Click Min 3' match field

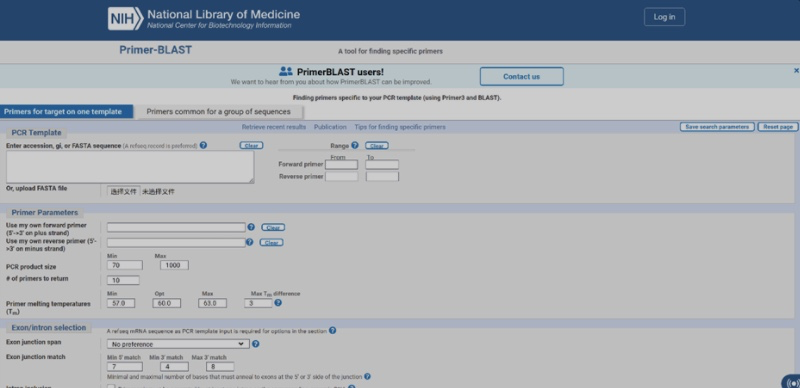tap(174, 367)
